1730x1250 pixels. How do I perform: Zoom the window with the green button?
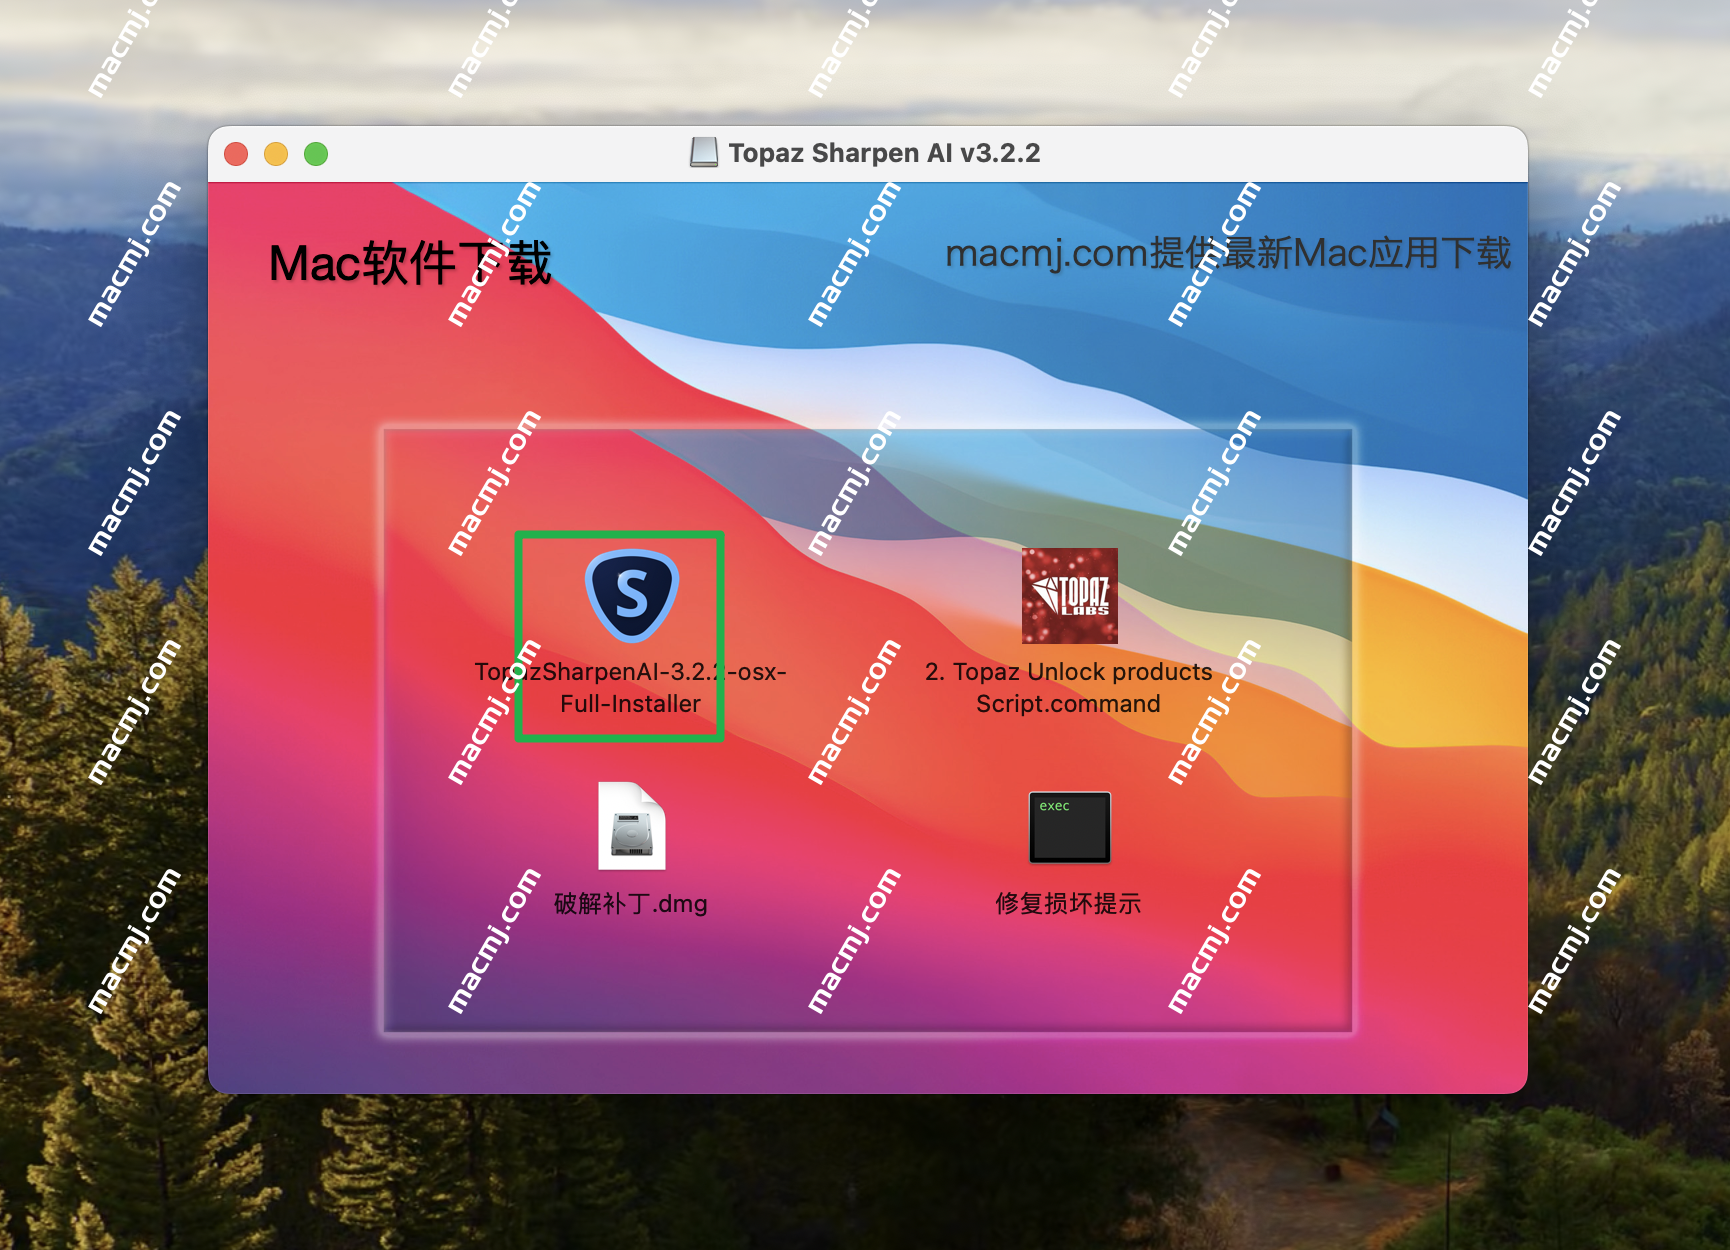[x=316, y=154]
